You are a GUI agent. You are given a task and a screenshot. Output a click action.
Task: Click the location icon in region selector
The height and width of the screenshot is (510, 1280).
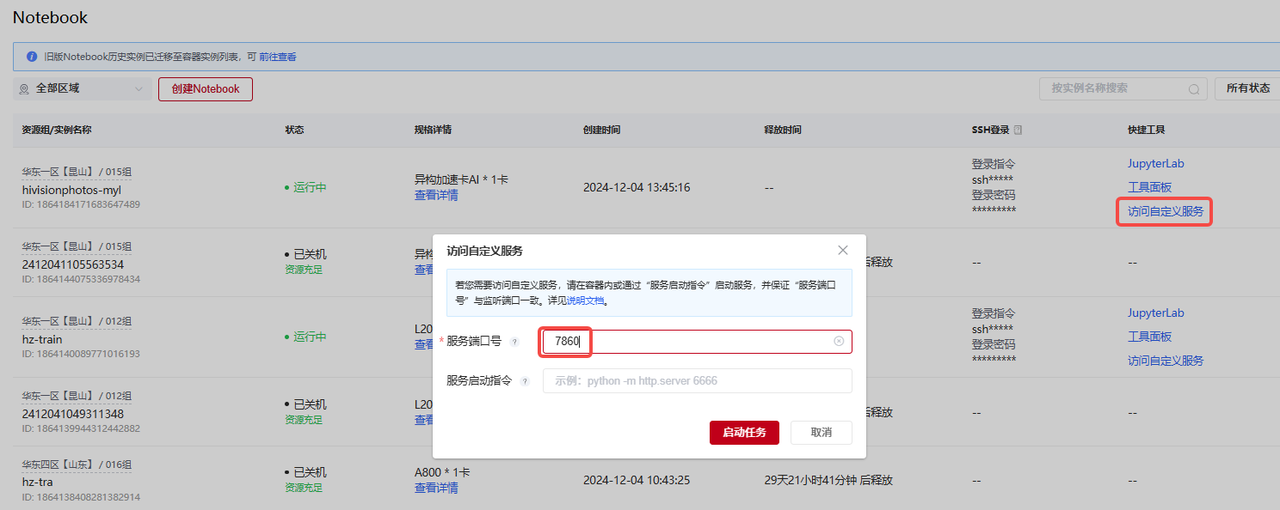[x=24, y=89]
